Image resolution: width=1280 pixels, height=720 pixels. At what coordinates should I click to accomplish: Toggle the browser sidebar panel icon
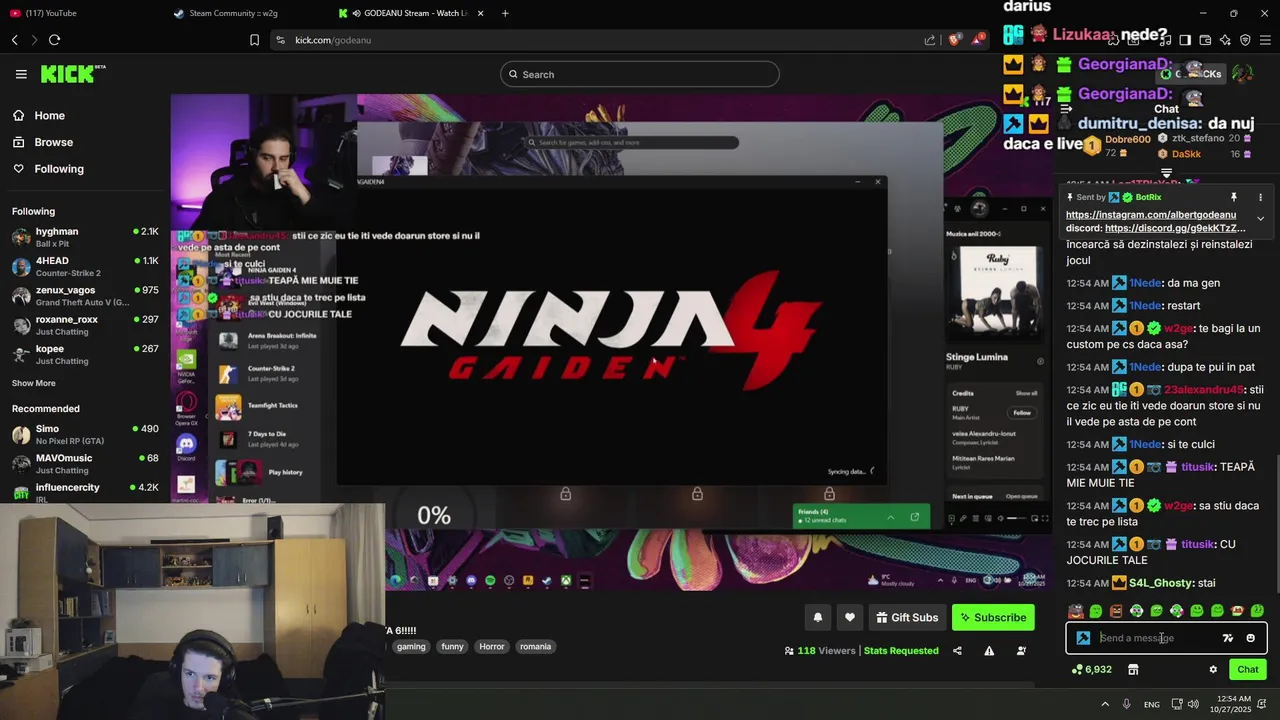point(1185,40)
